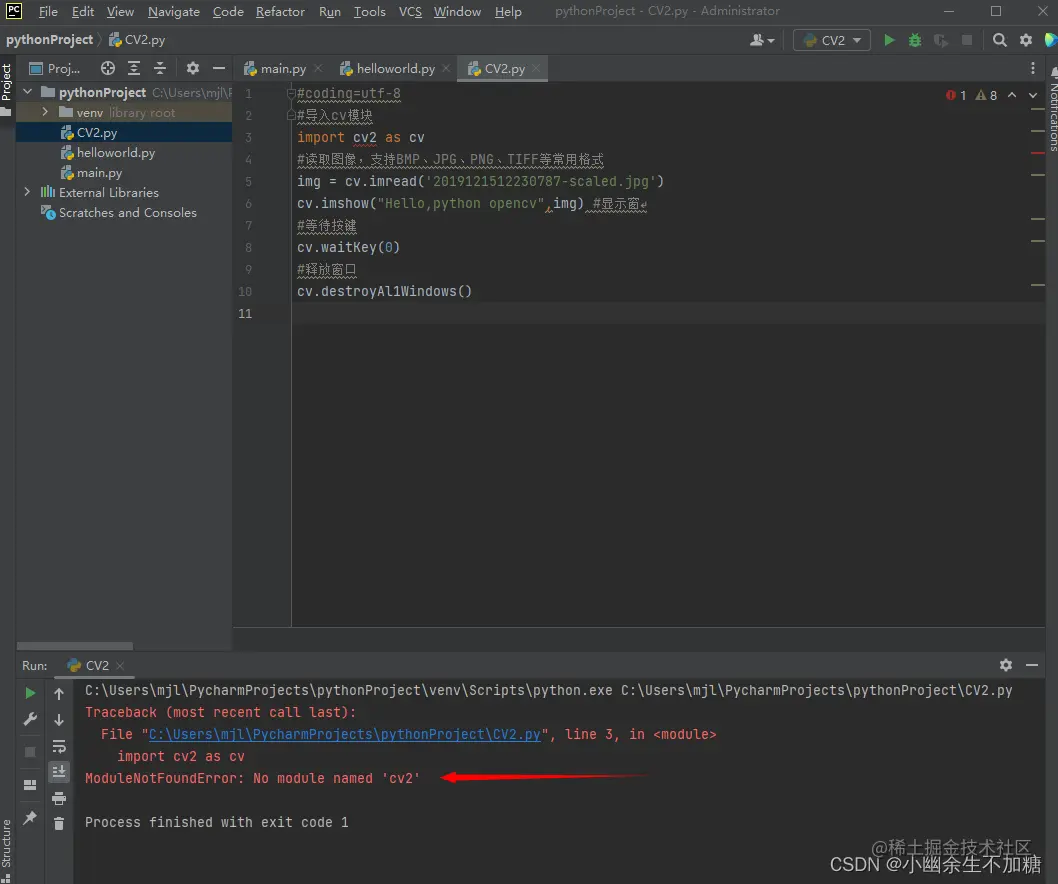Open IDE settings gear in top toolbar

(1026, 40)
